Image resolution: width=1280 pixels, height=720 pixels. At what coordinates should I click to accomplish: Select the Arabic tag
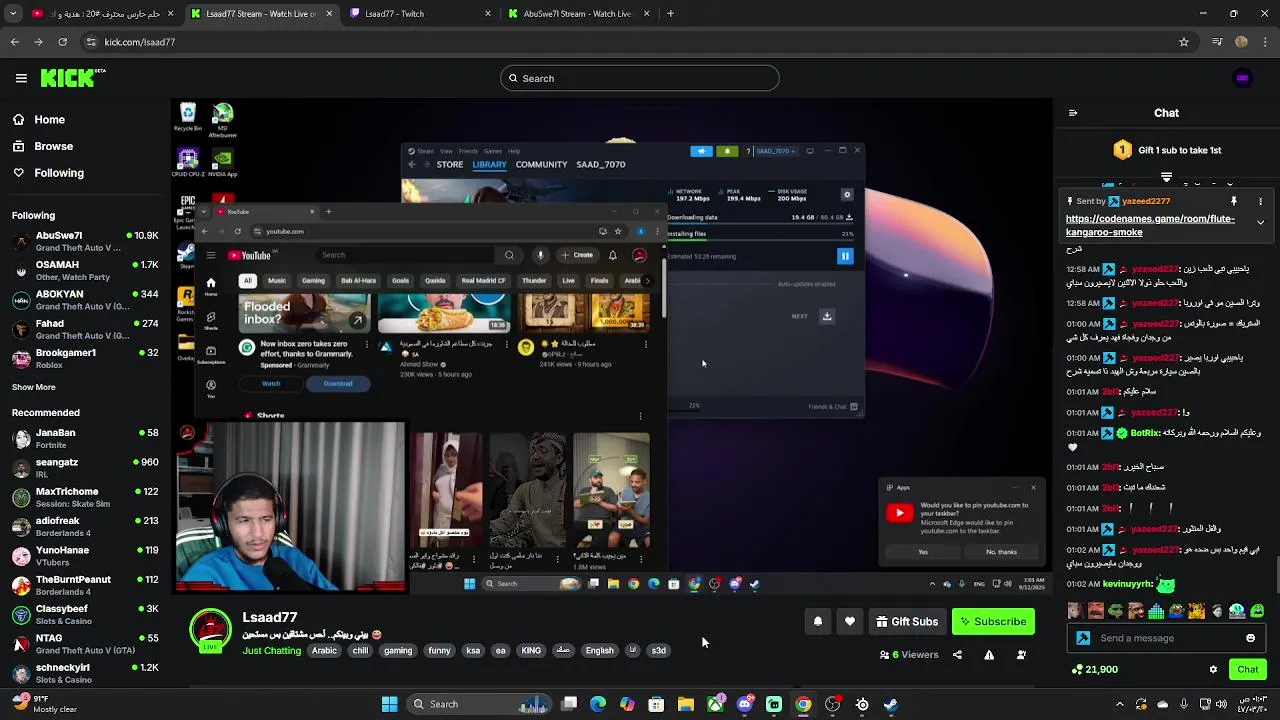(x=324, y=651)
